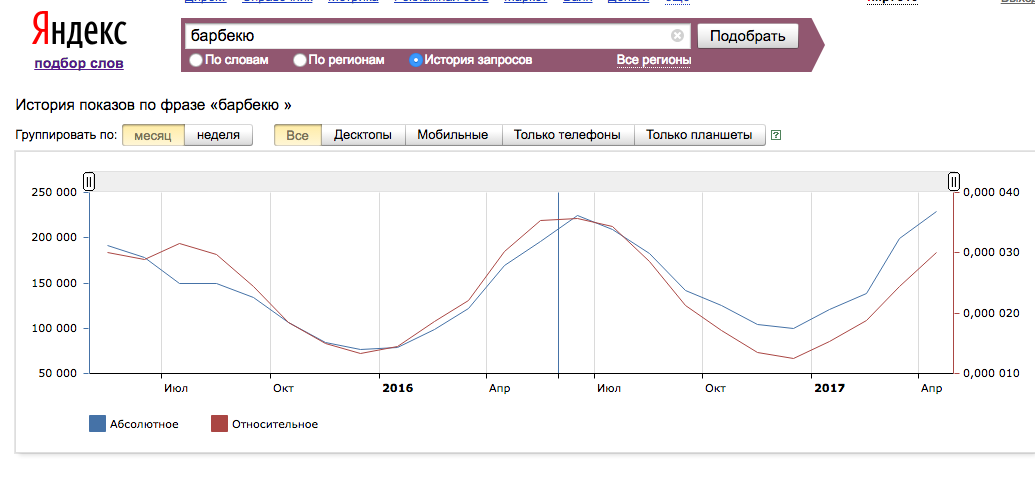
Task: Show data for Только телефоны
Action: coord(567,135)
